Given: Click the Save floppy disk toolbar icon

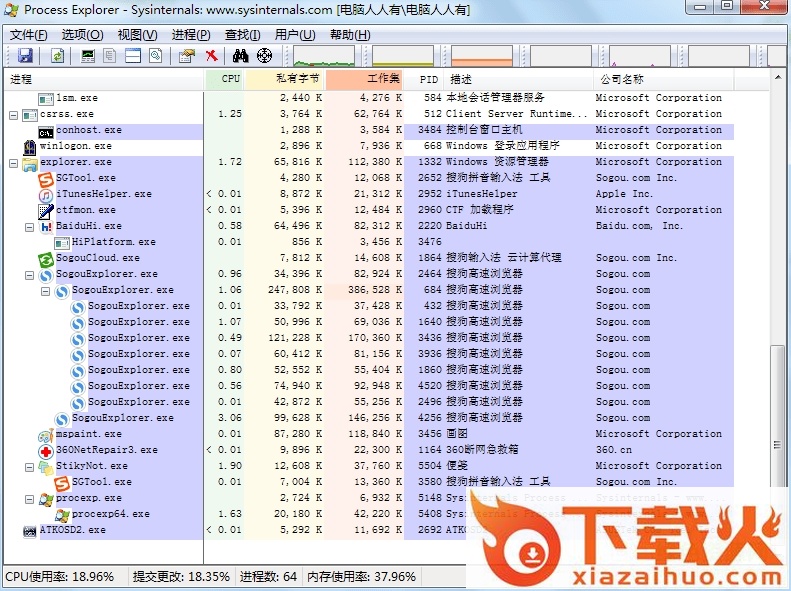Looking at the screenshot, I should (25, 56).
